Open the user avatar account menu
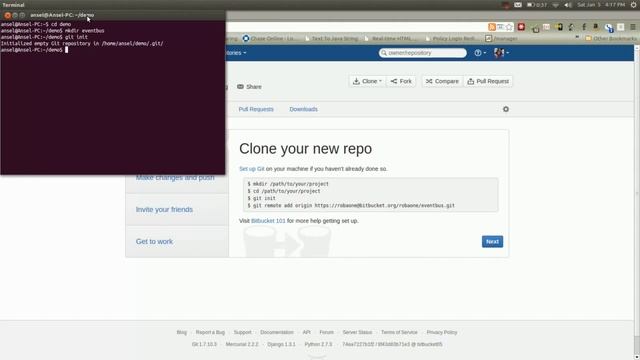 pos(501,53)
